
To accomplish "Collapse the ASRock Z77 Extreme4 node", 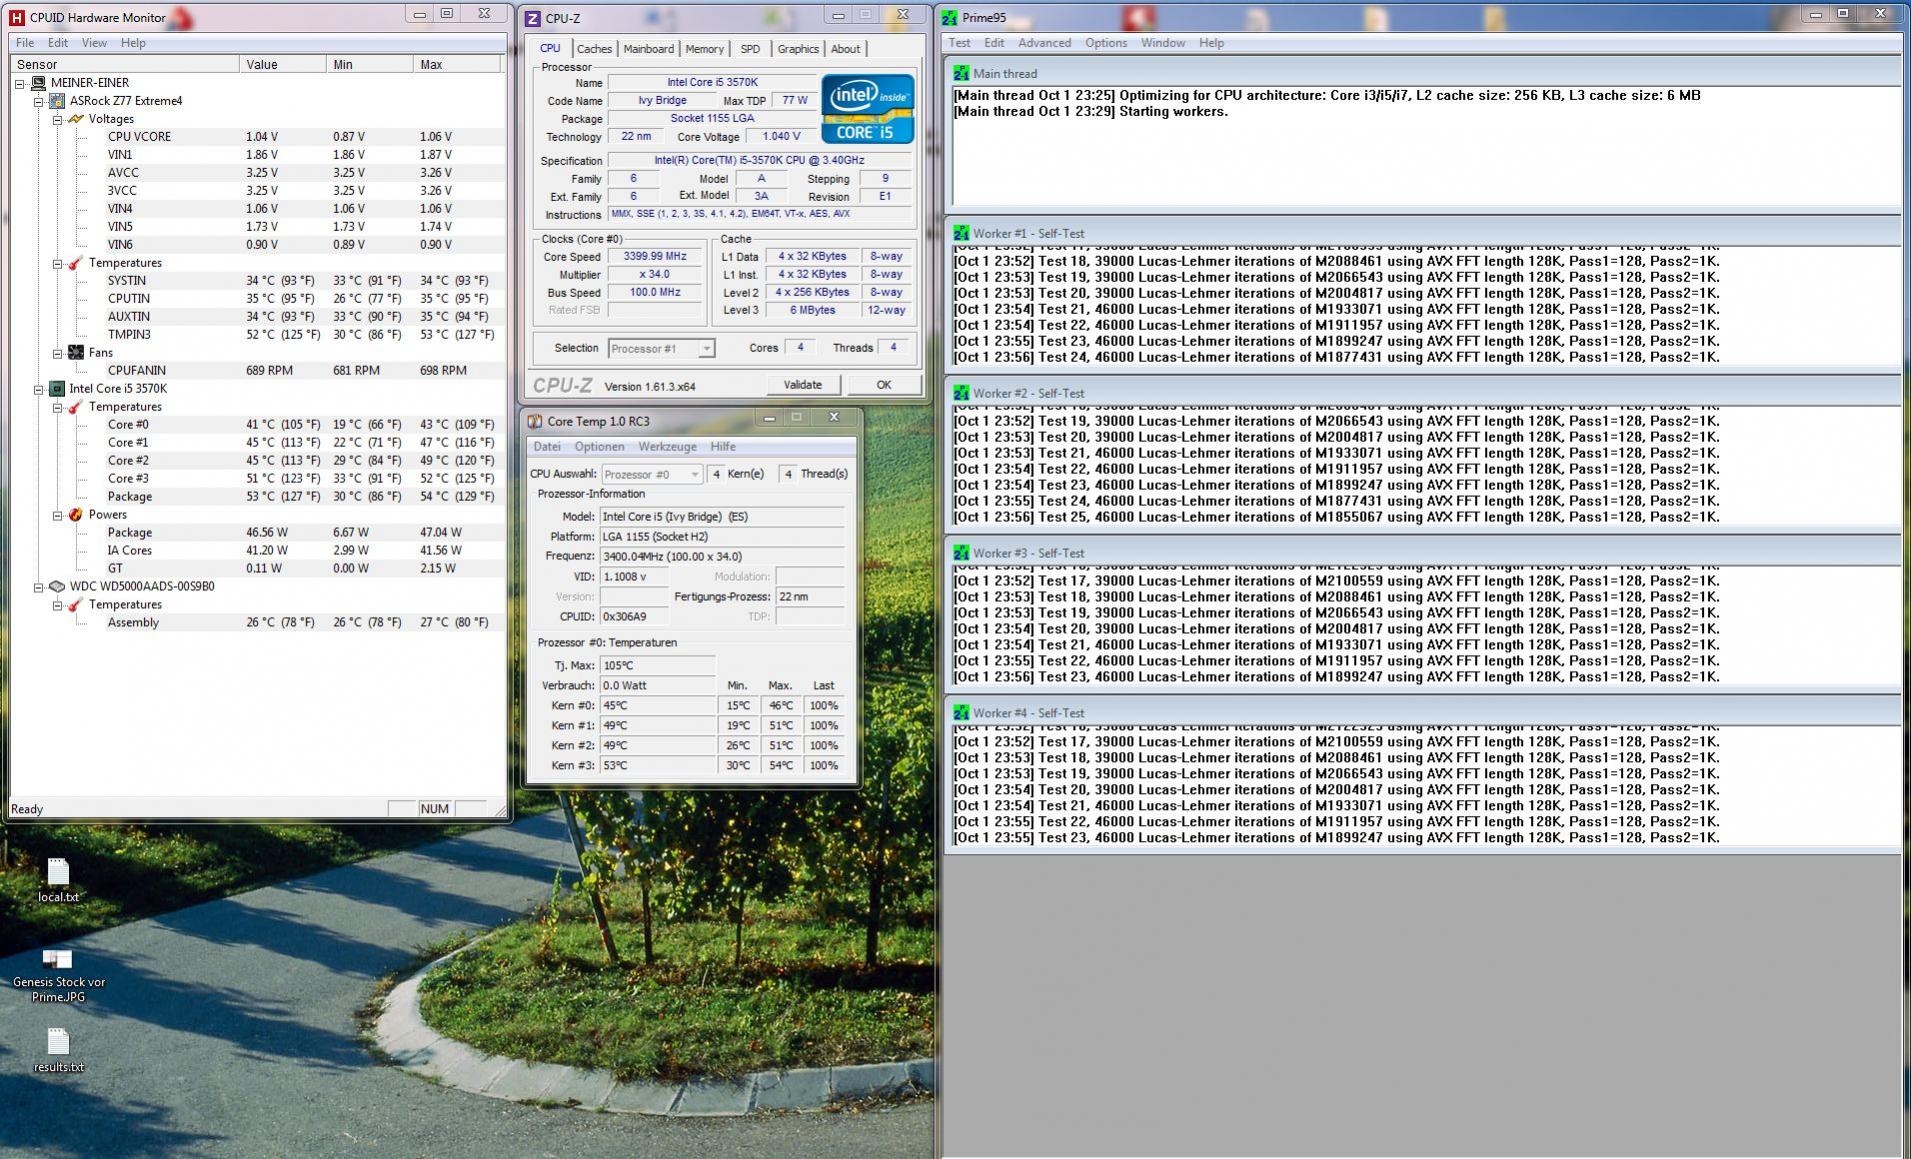I will click(39, 102).
